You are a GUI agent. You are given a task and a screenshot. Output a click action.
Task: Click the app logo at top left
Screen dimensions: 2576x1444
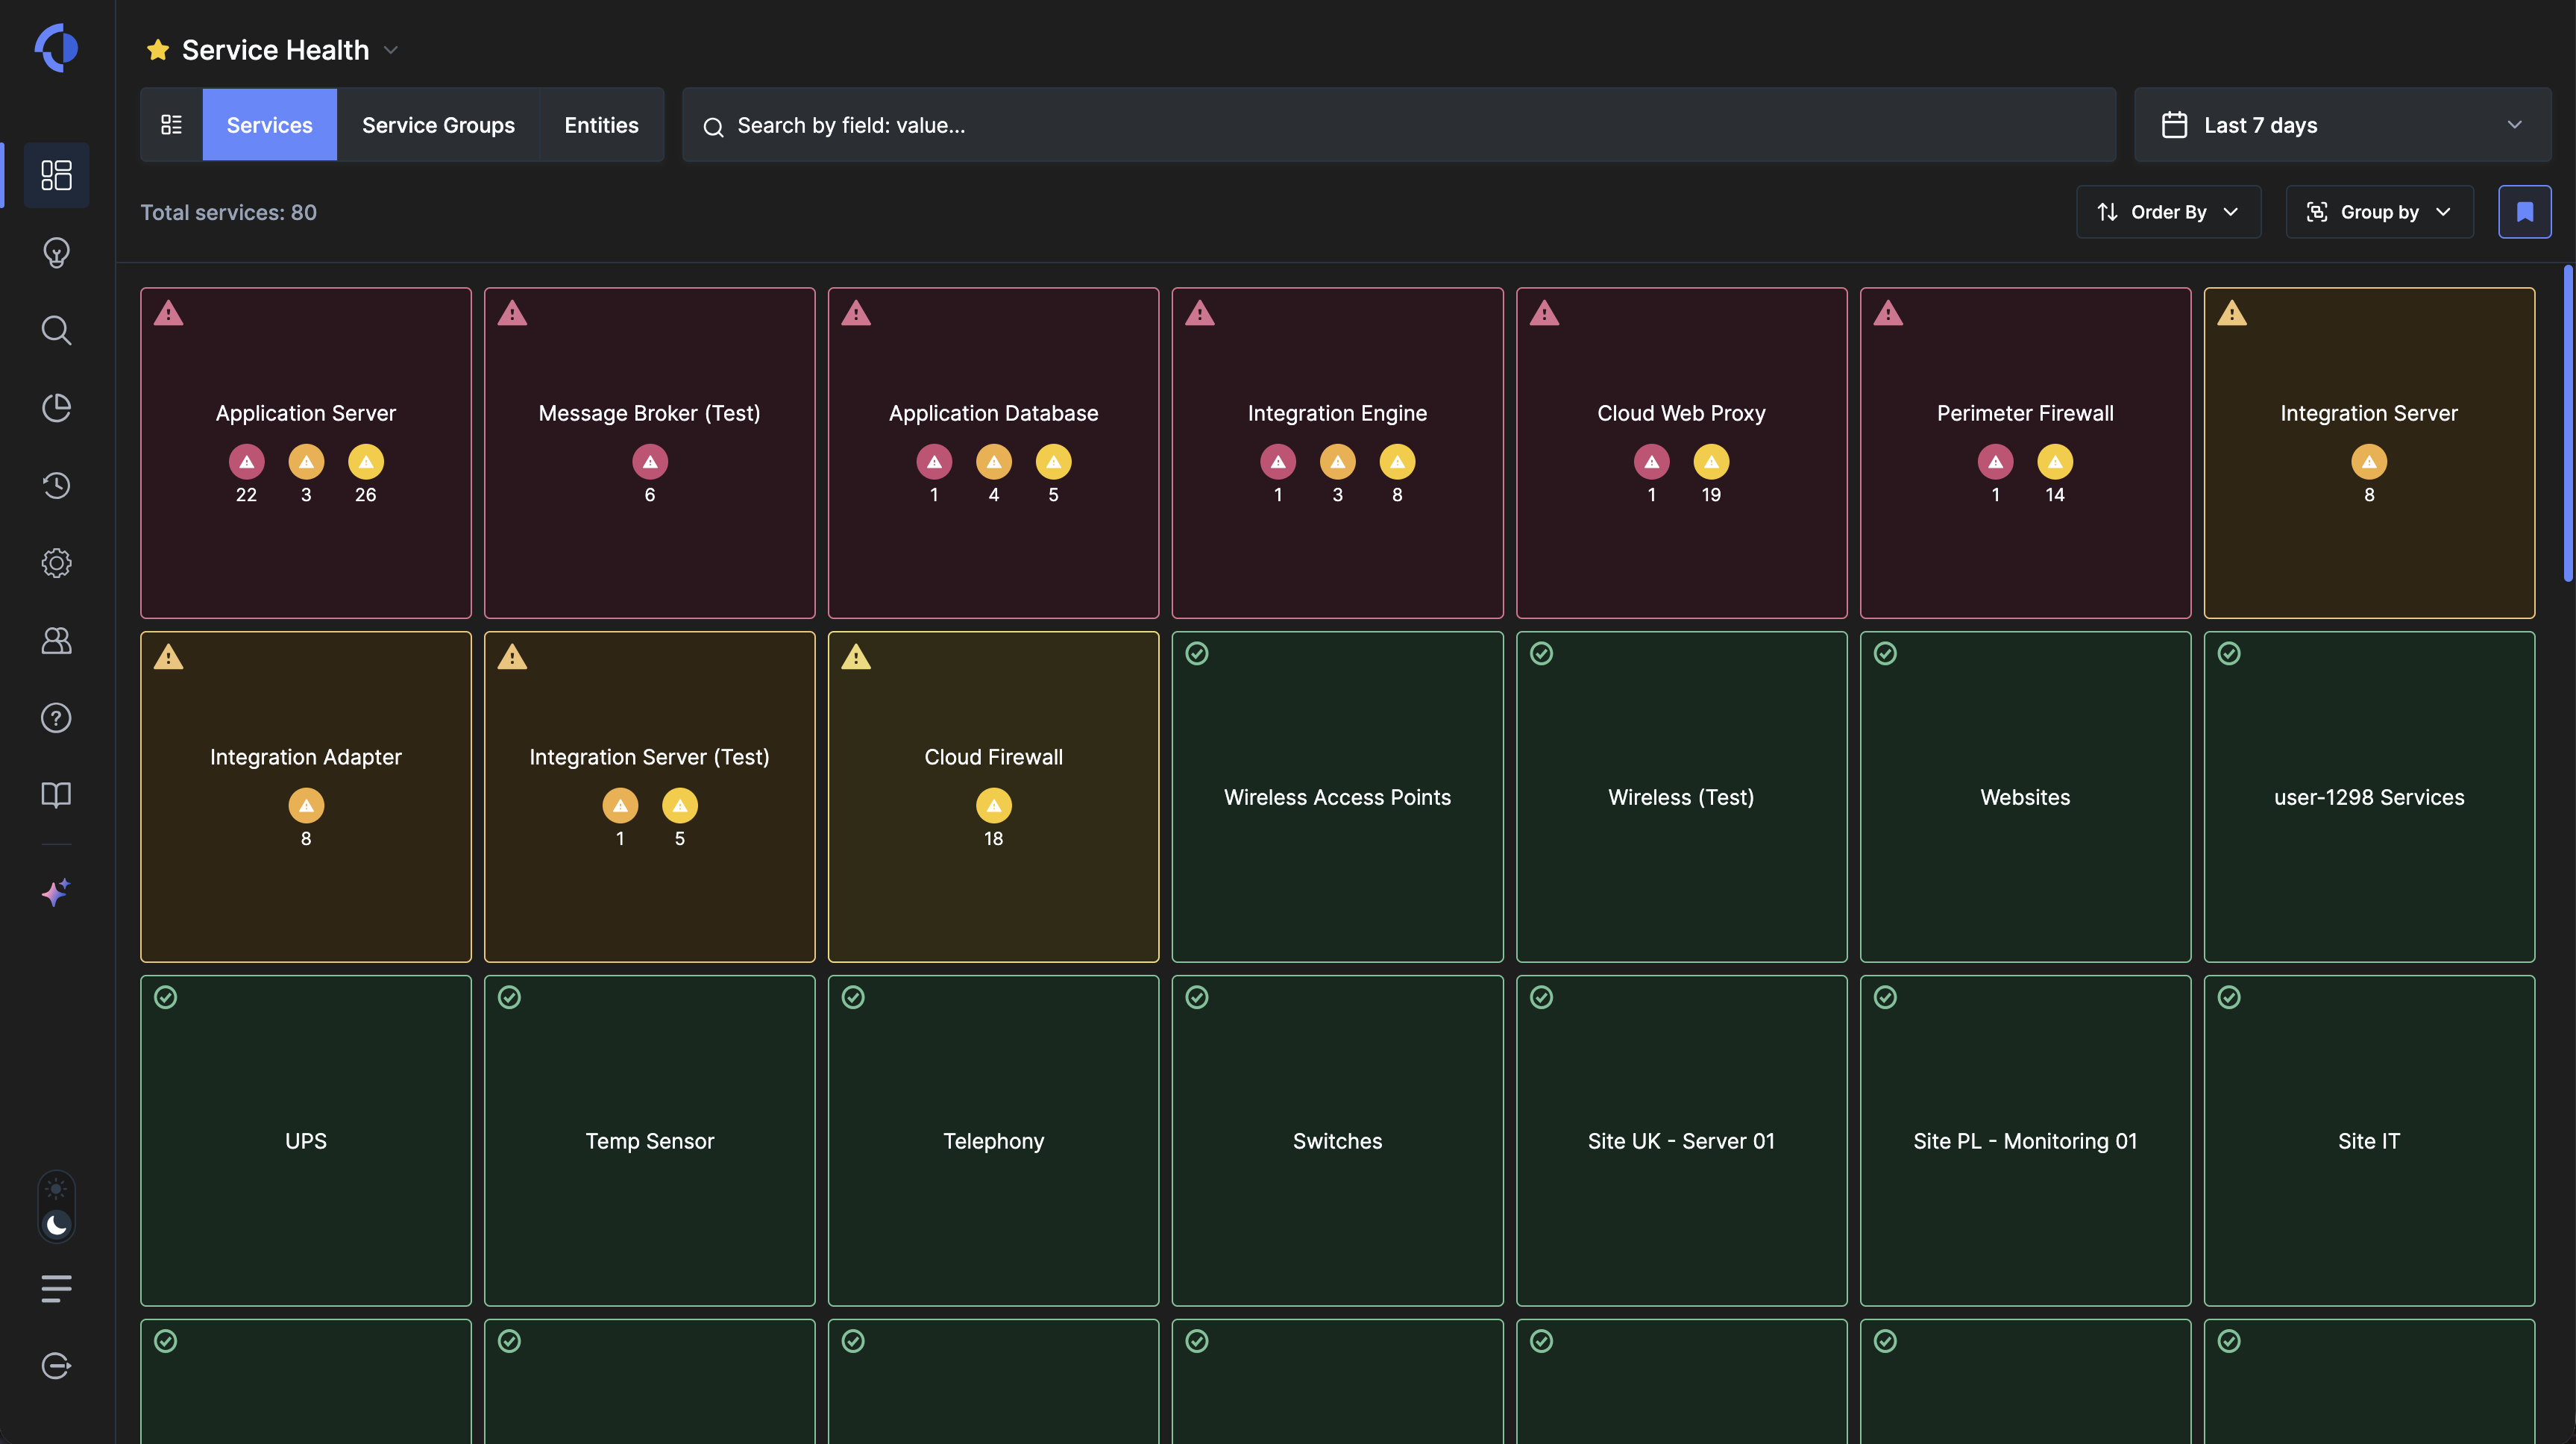coord(56,48)
